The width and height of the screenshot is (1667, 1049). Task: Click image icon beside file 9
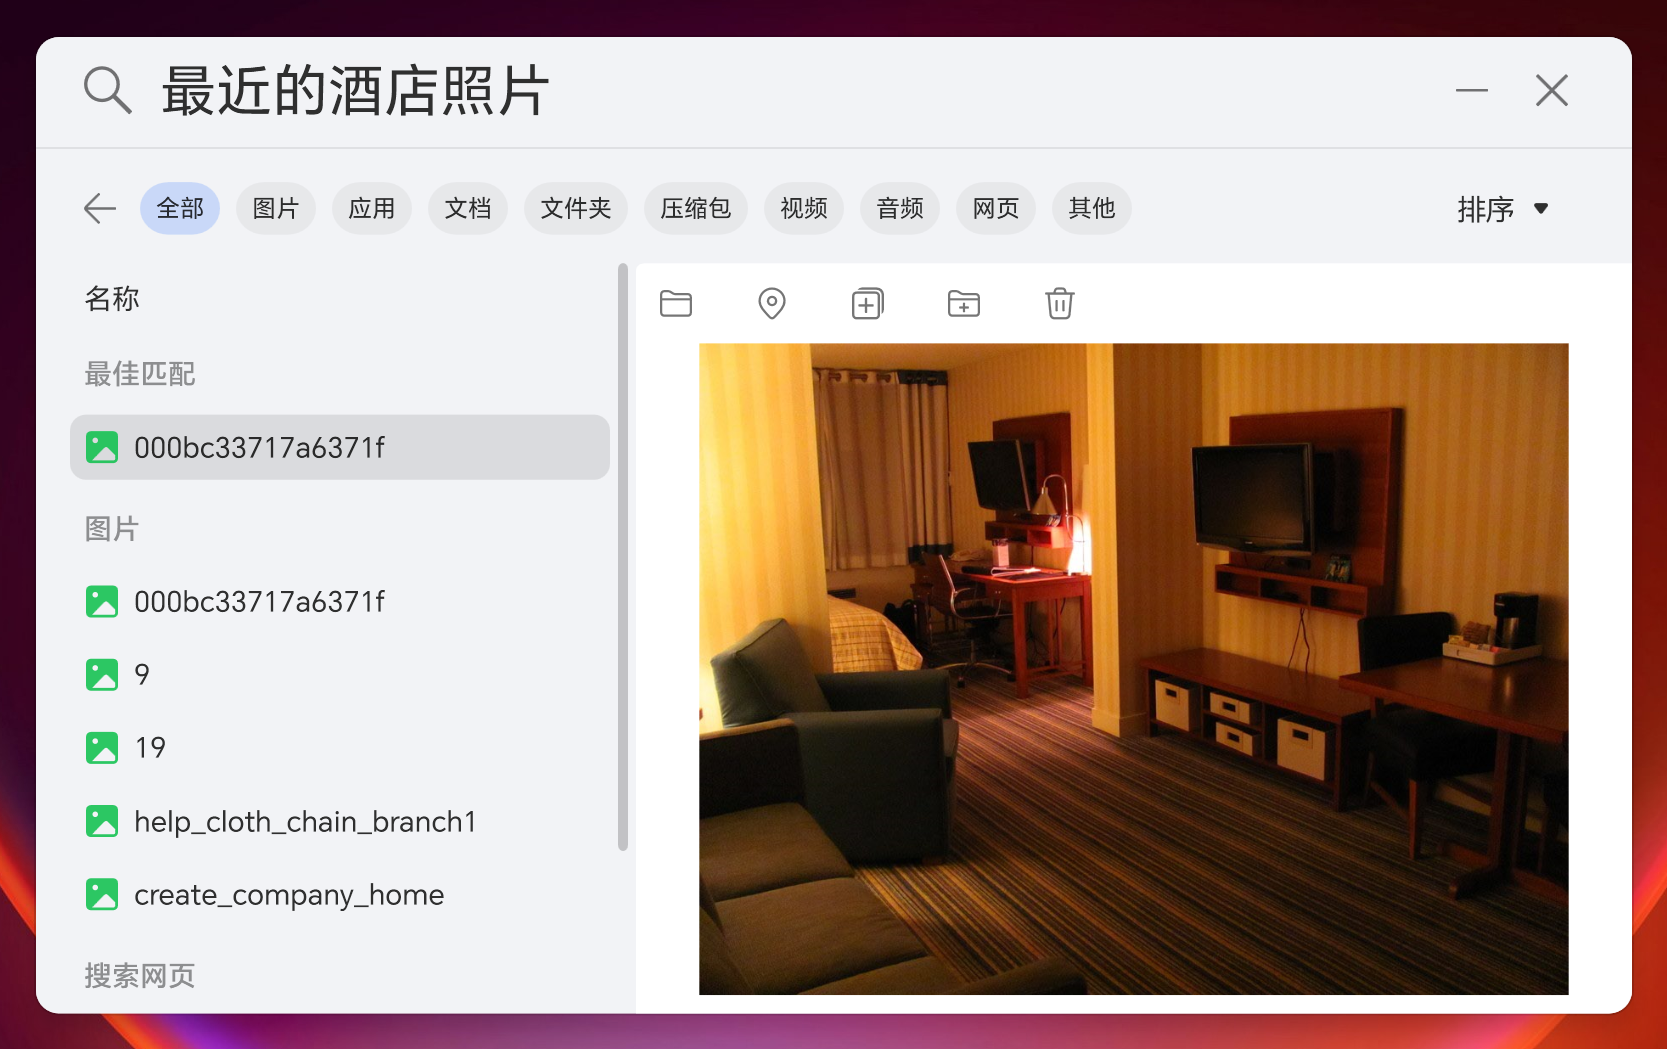[102, 675]
